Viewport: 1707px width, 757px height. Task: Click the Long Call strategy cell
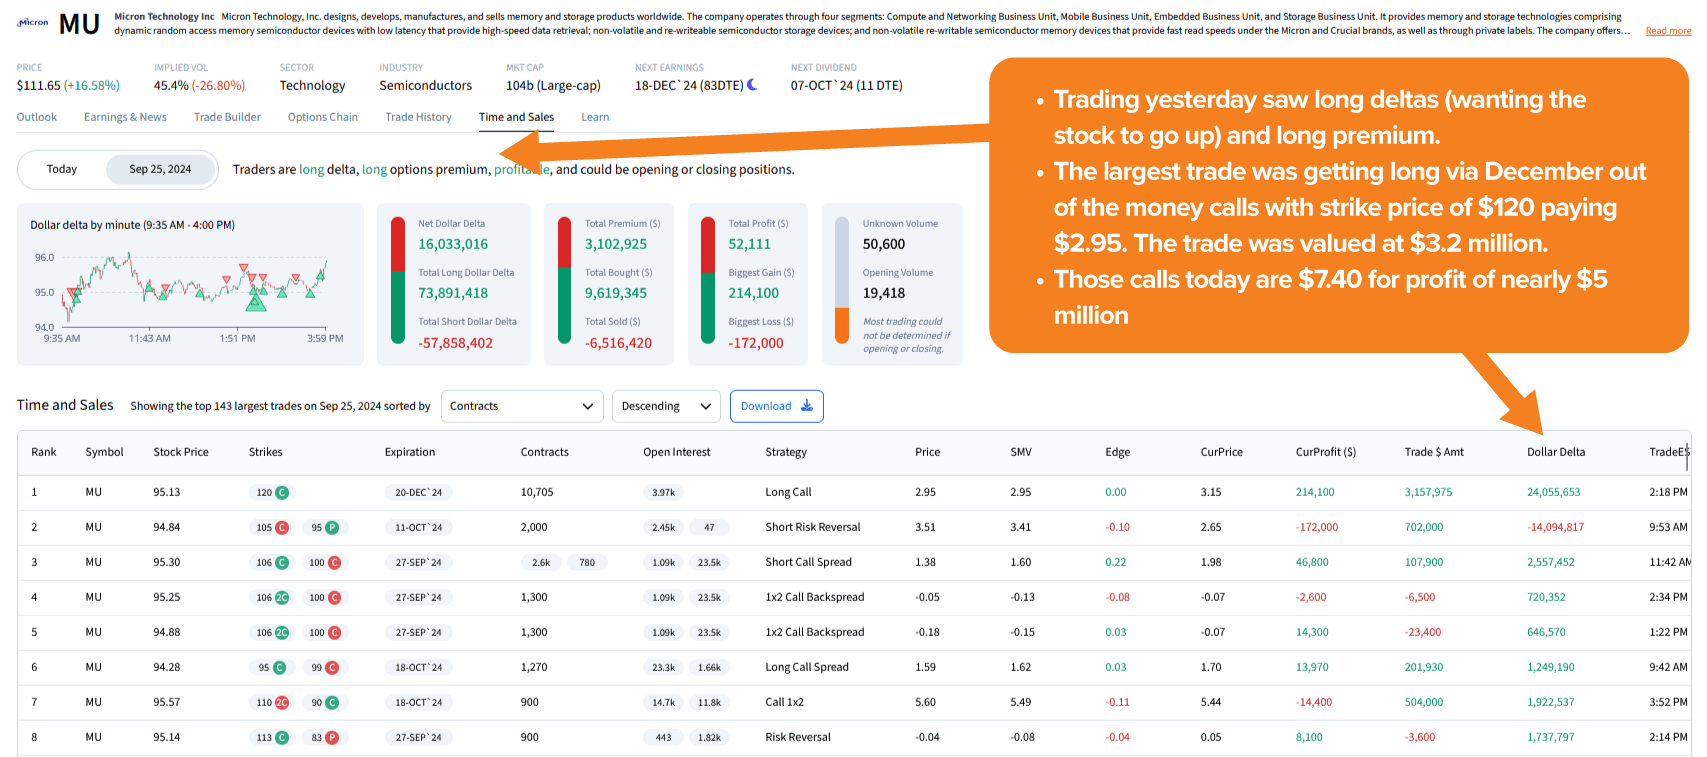[x=789, y=492]
